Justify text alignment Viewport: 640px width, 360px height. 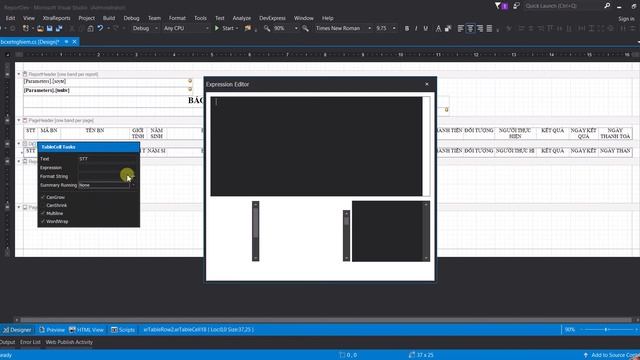point(489,29)
